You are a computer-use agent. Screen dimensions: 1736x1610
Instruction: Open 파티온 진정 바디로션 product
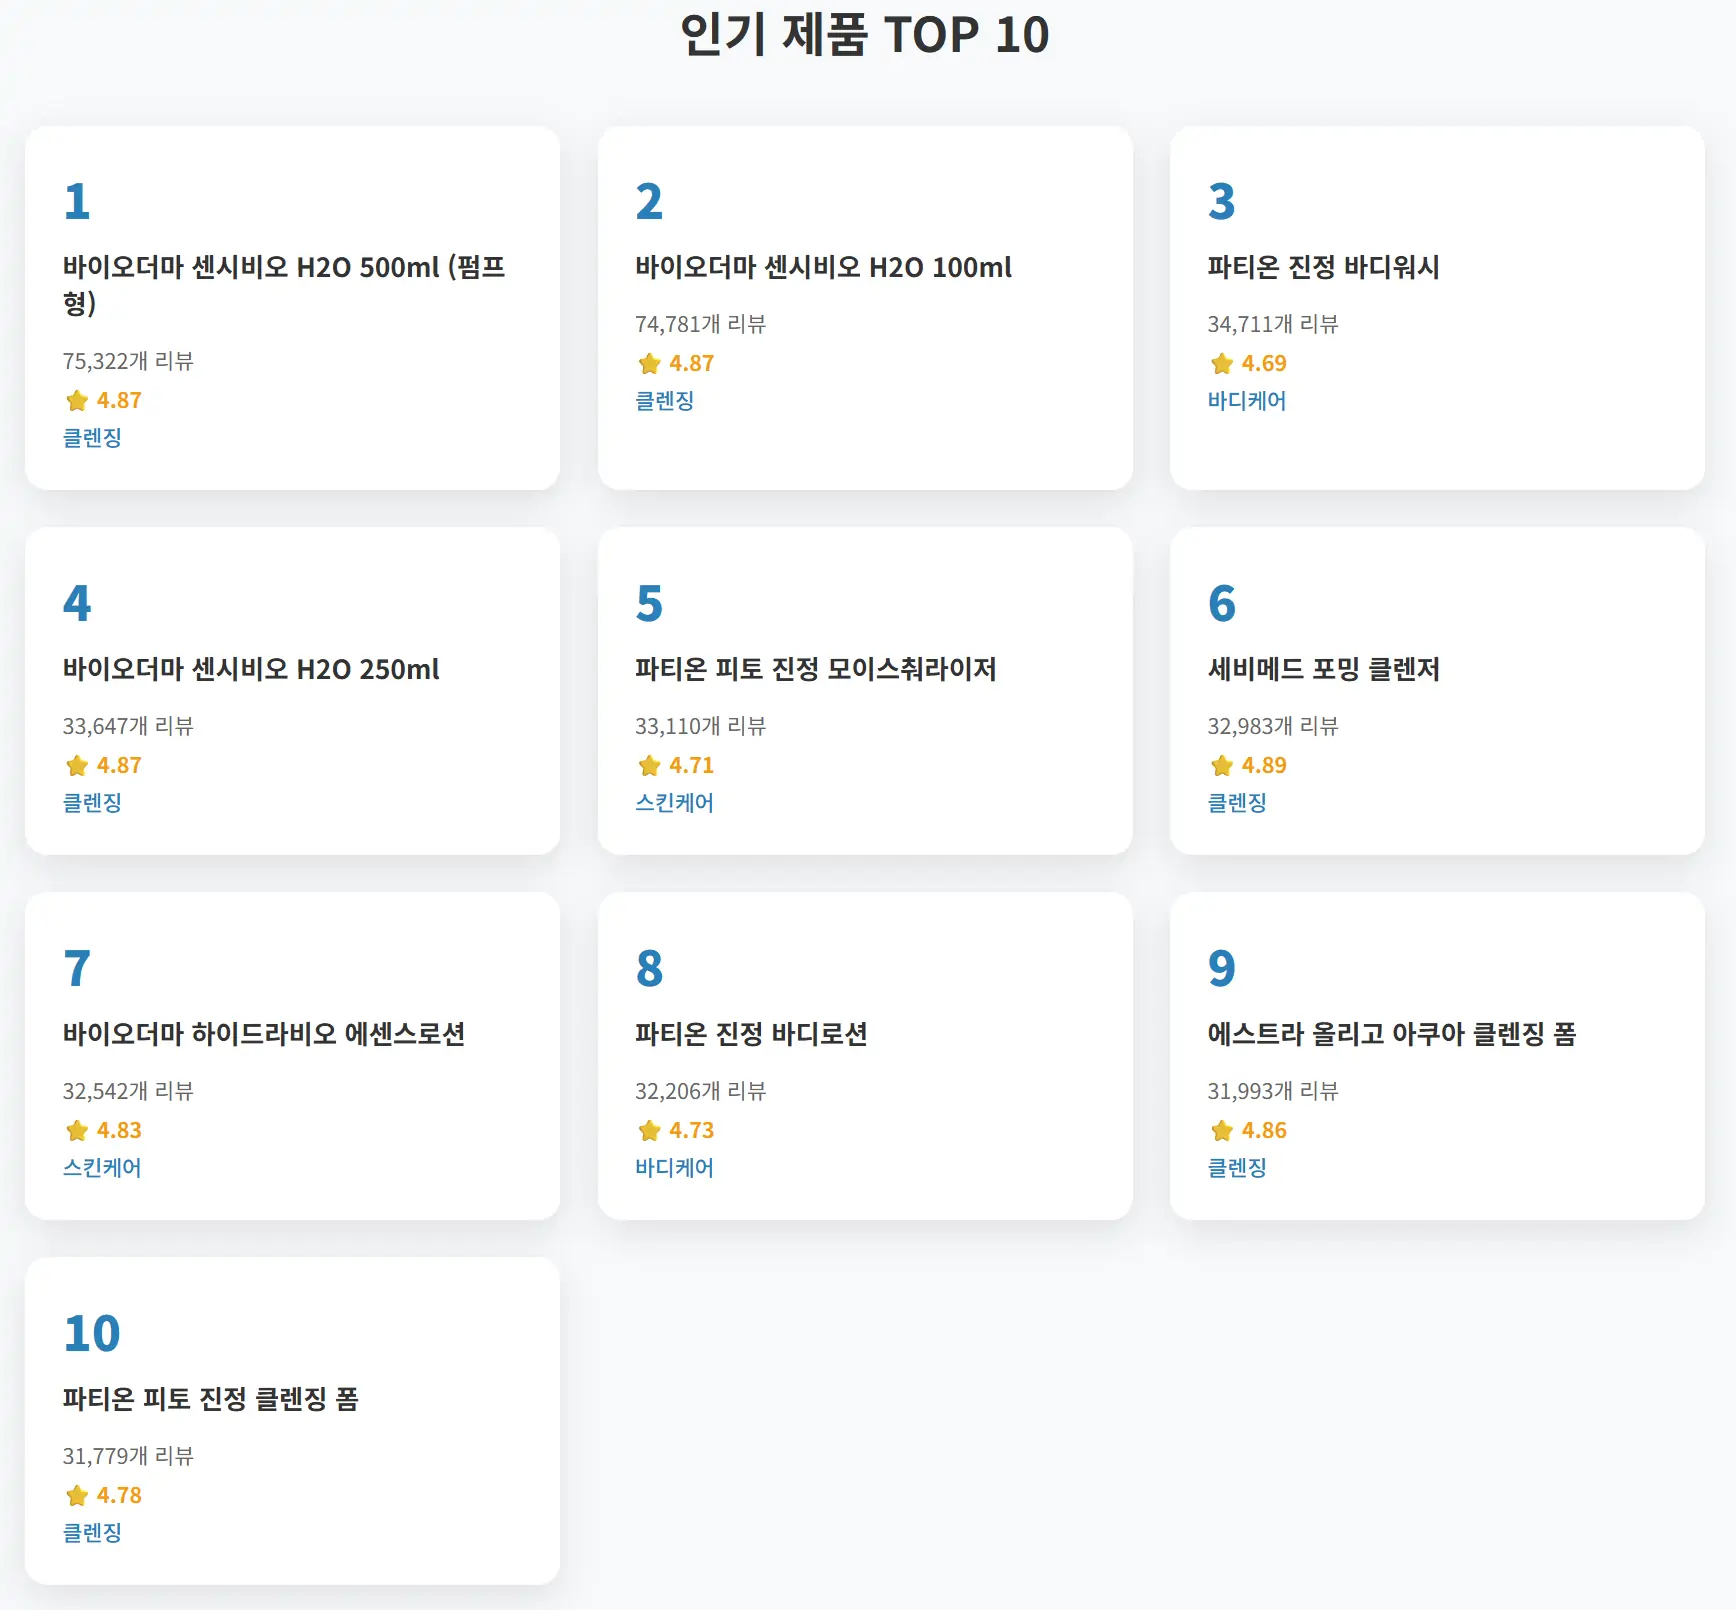coord(751,1034)
